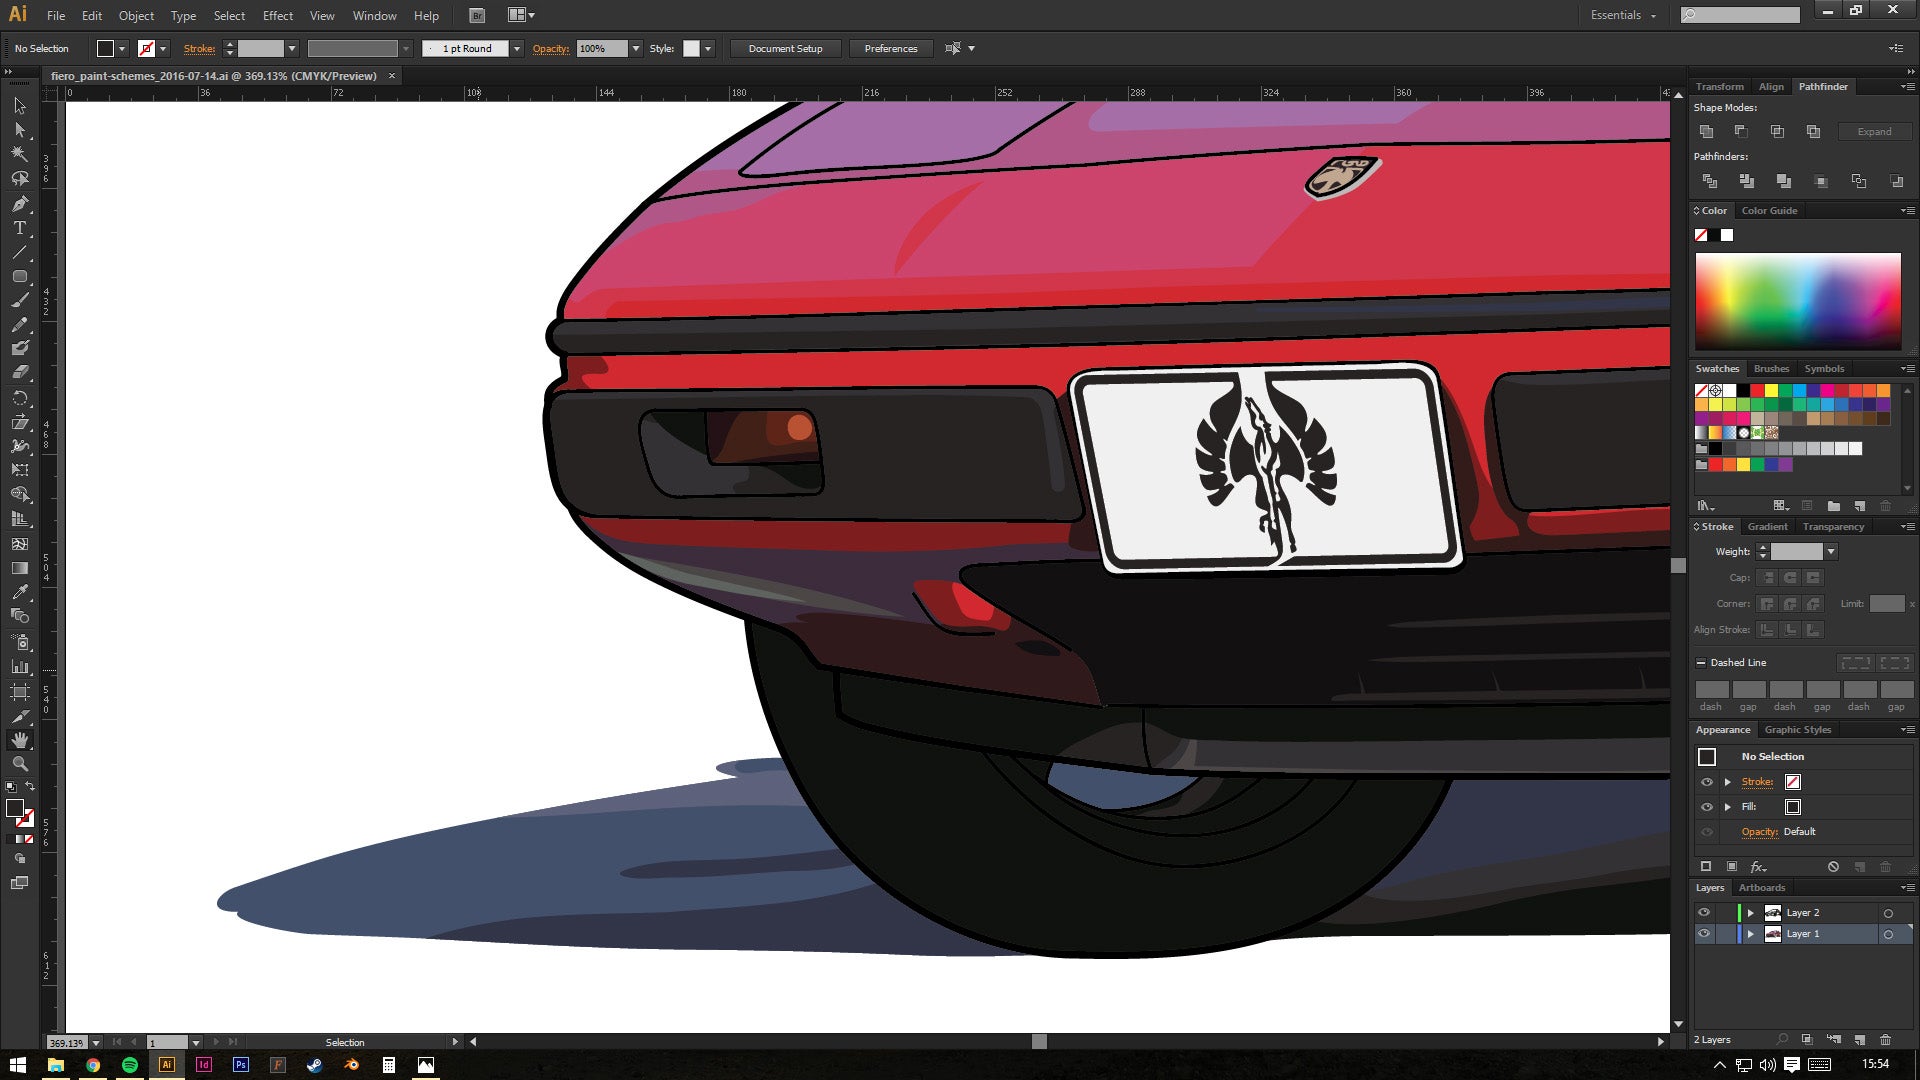1920x1080 pixels.
Task: Toggle Fill visibility in Appearance panel
Action: (1707, 807)
